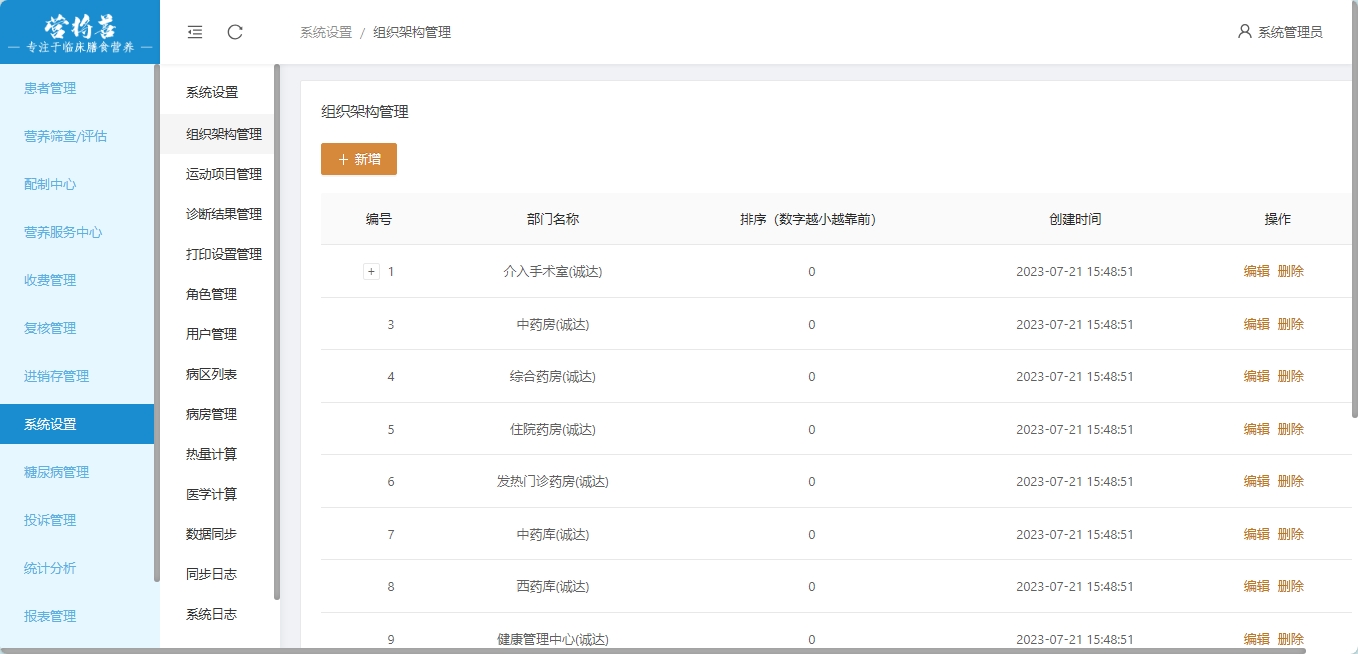Edit the 发热门诊药房(诚达) row

click(x=1256, y=481)
